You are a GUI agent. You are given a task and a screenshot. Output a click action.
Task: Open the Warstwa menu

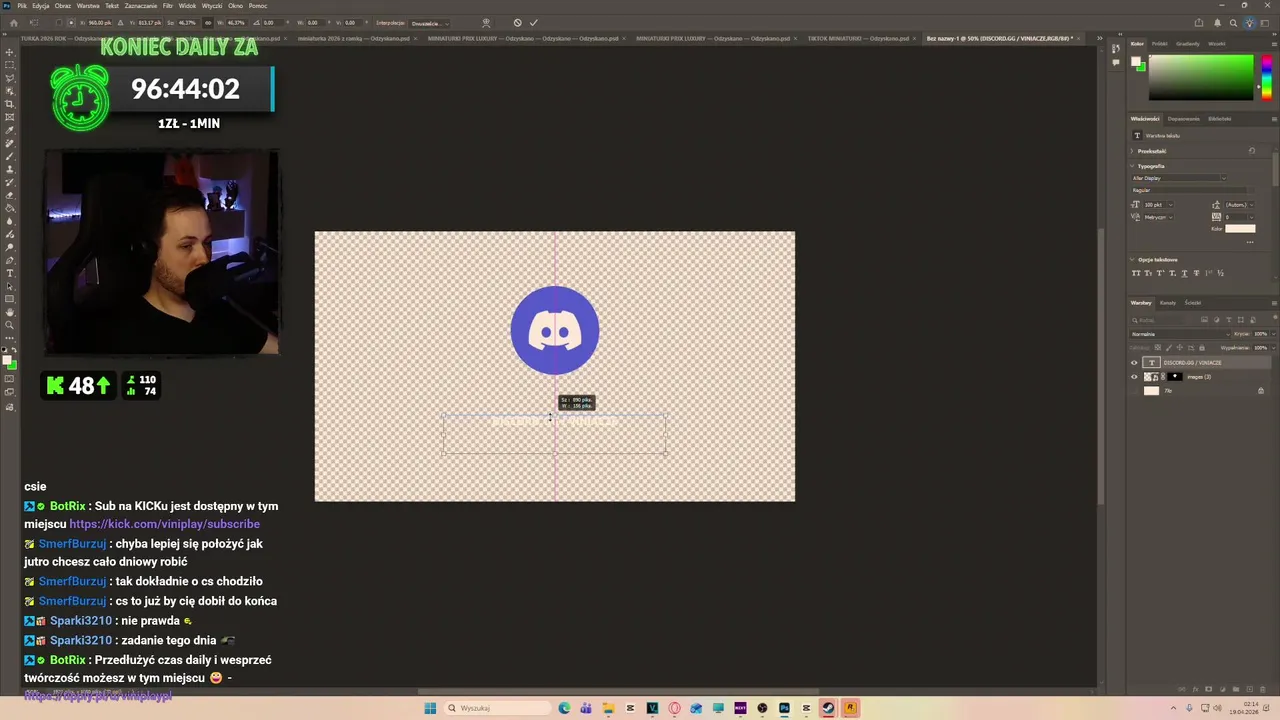[x=88, y=6]
